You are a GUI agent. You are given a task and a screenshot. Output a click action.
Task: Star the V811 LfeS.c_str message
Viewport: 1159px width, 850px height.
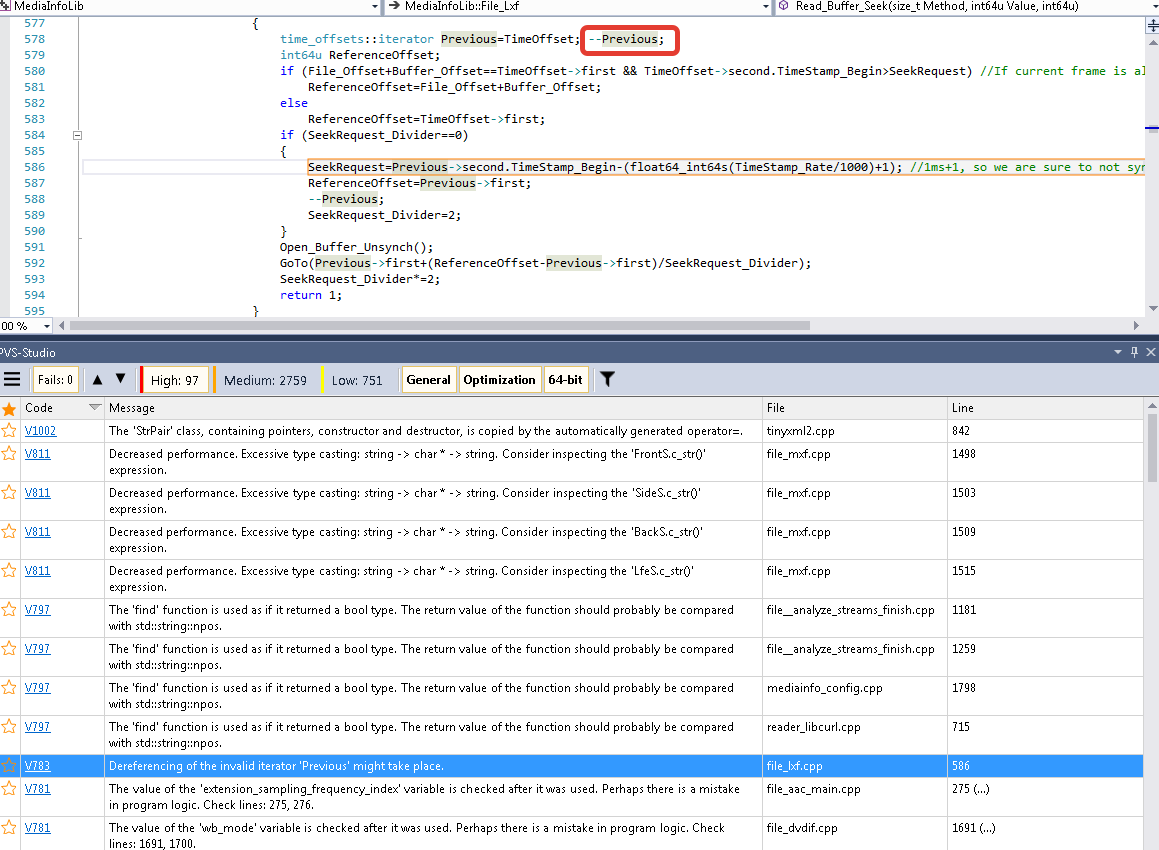click(x=9, y=571)
